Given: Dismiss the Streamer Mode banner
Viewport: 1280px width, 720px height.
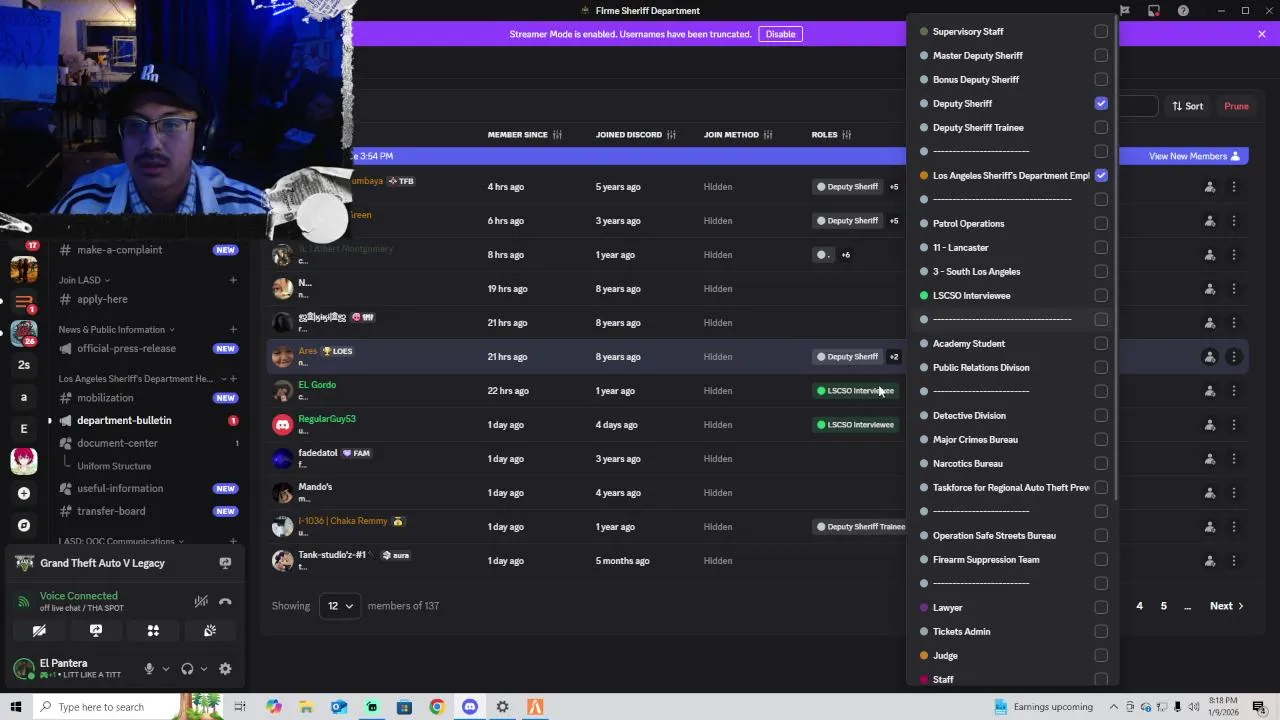Looking at the screenshot, I should (x=1262, y=34).
